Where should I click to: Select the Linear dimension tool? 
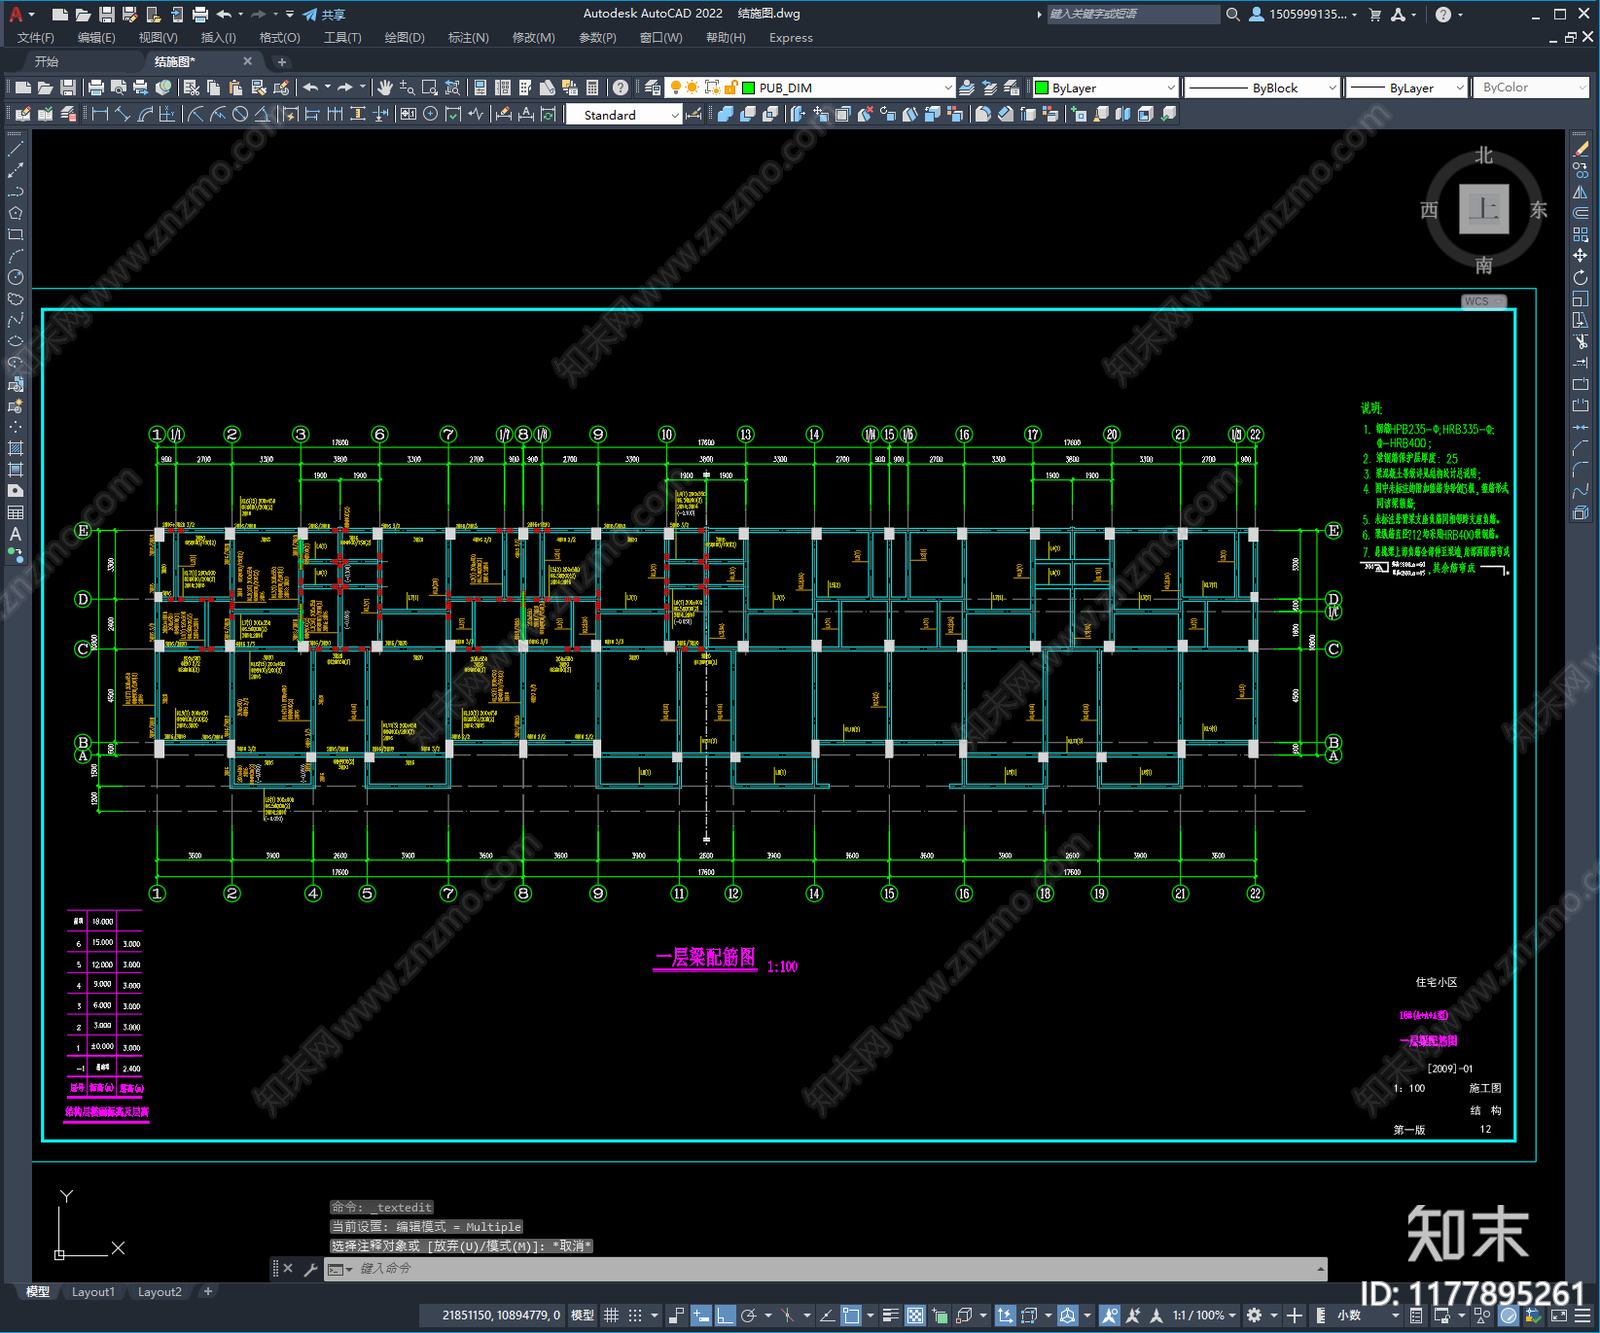[100, 114]
